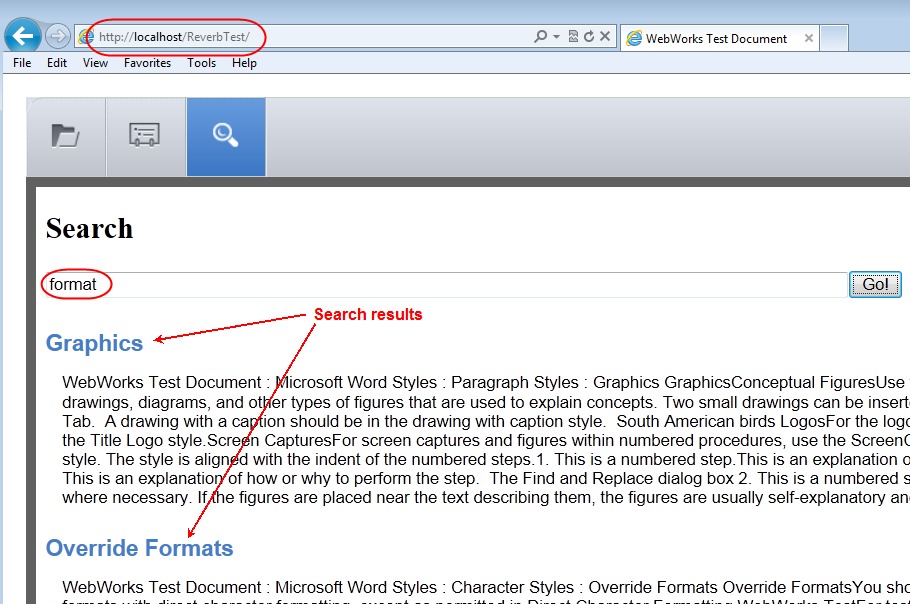910x604 pixels.
Task: Open the table of contents folder icon
Action: (x=66, y=136)
